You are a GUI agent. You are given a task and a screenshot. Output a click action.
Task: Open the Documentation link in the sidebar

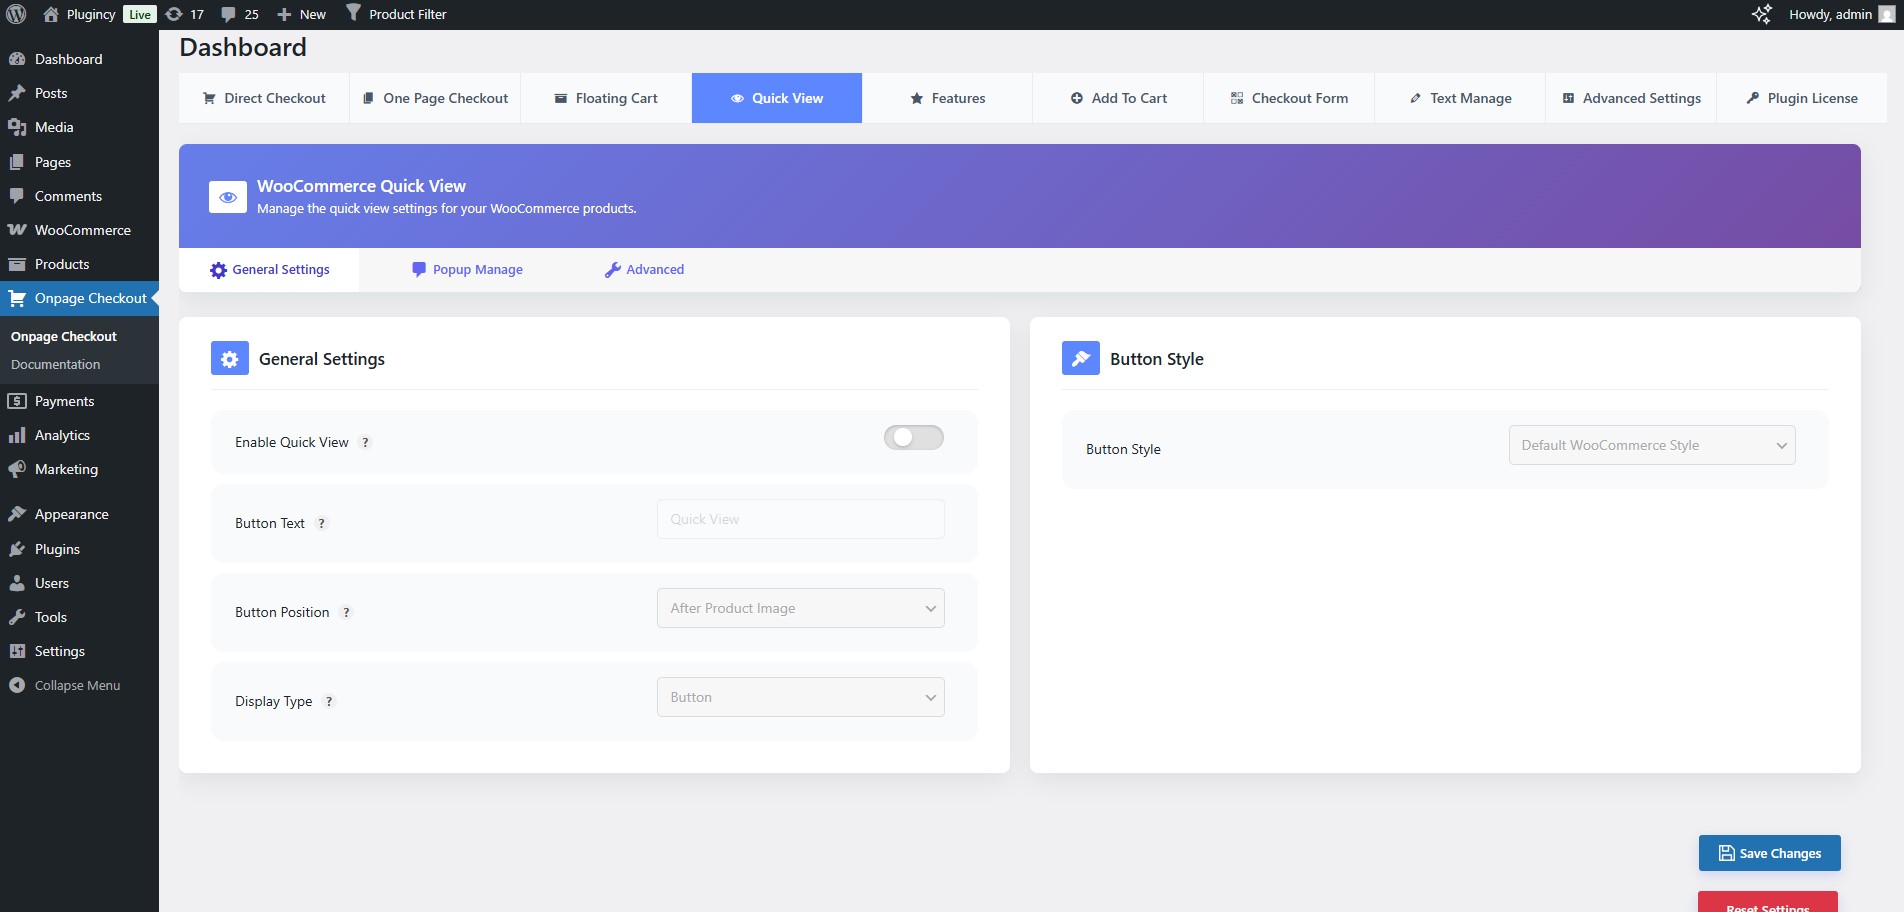coord(55,364)
